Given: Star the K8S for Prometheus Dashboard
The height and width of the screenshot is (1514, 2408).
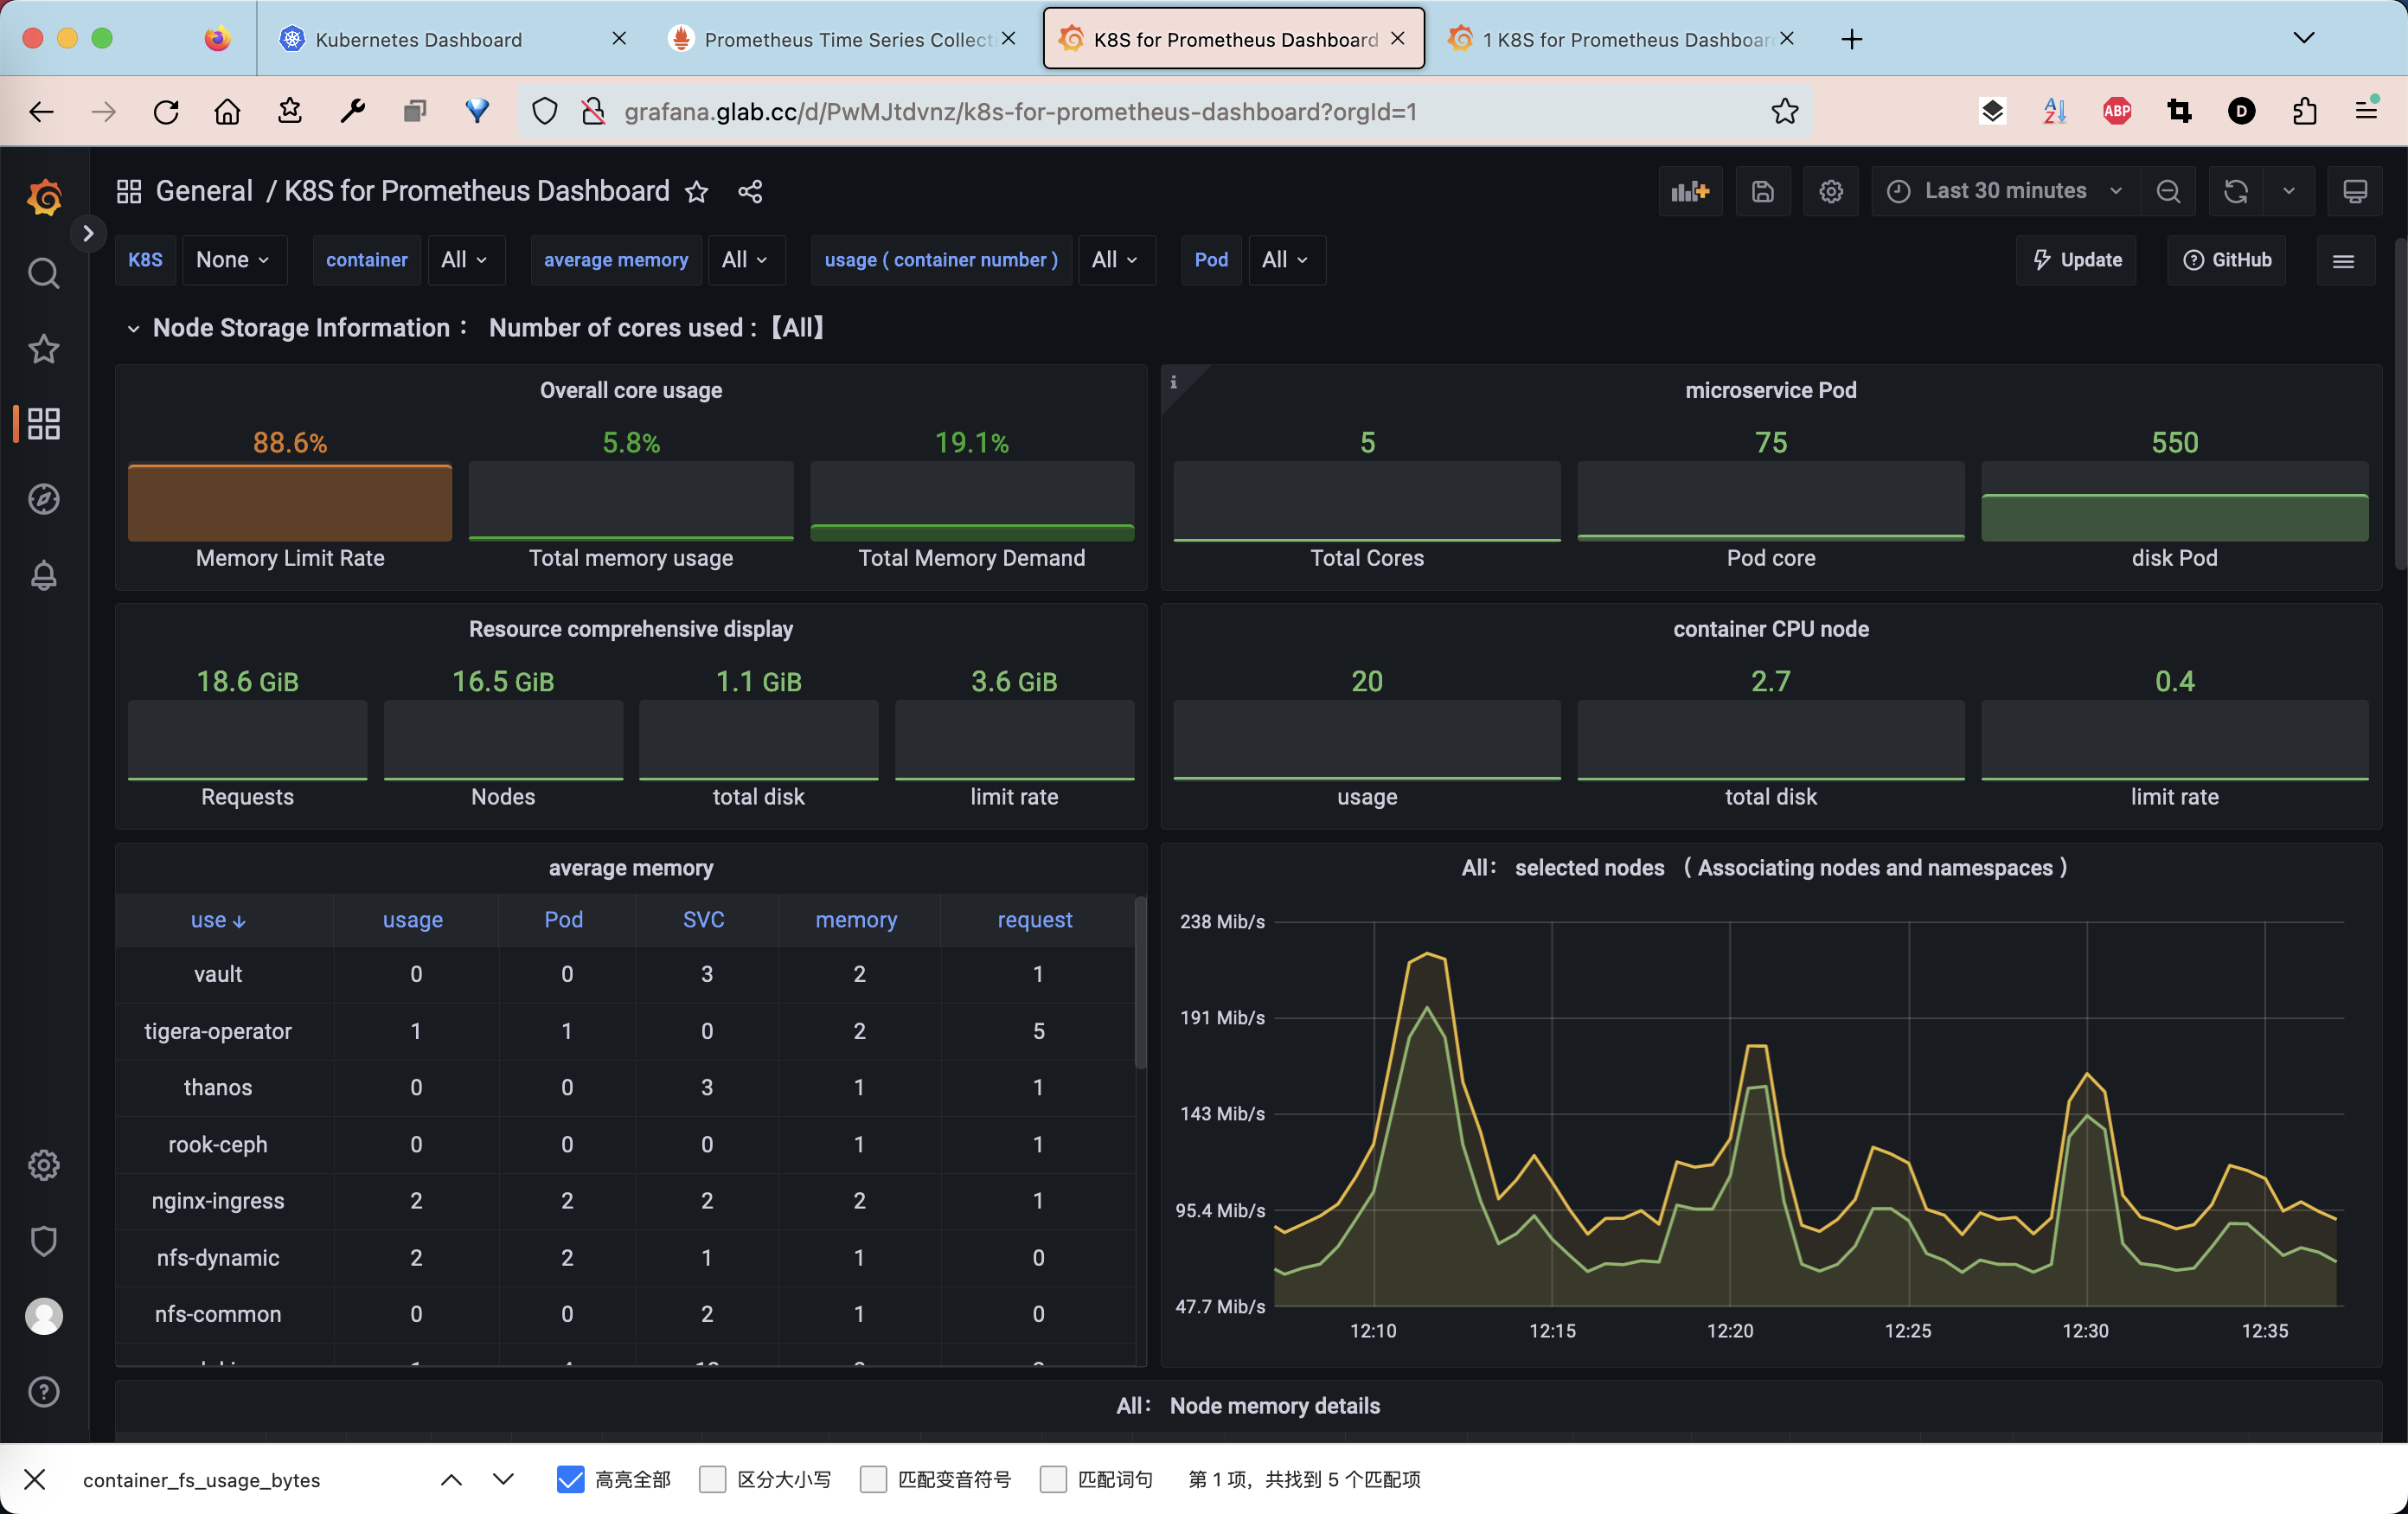Looking at the screenshot, I should 697,191.
